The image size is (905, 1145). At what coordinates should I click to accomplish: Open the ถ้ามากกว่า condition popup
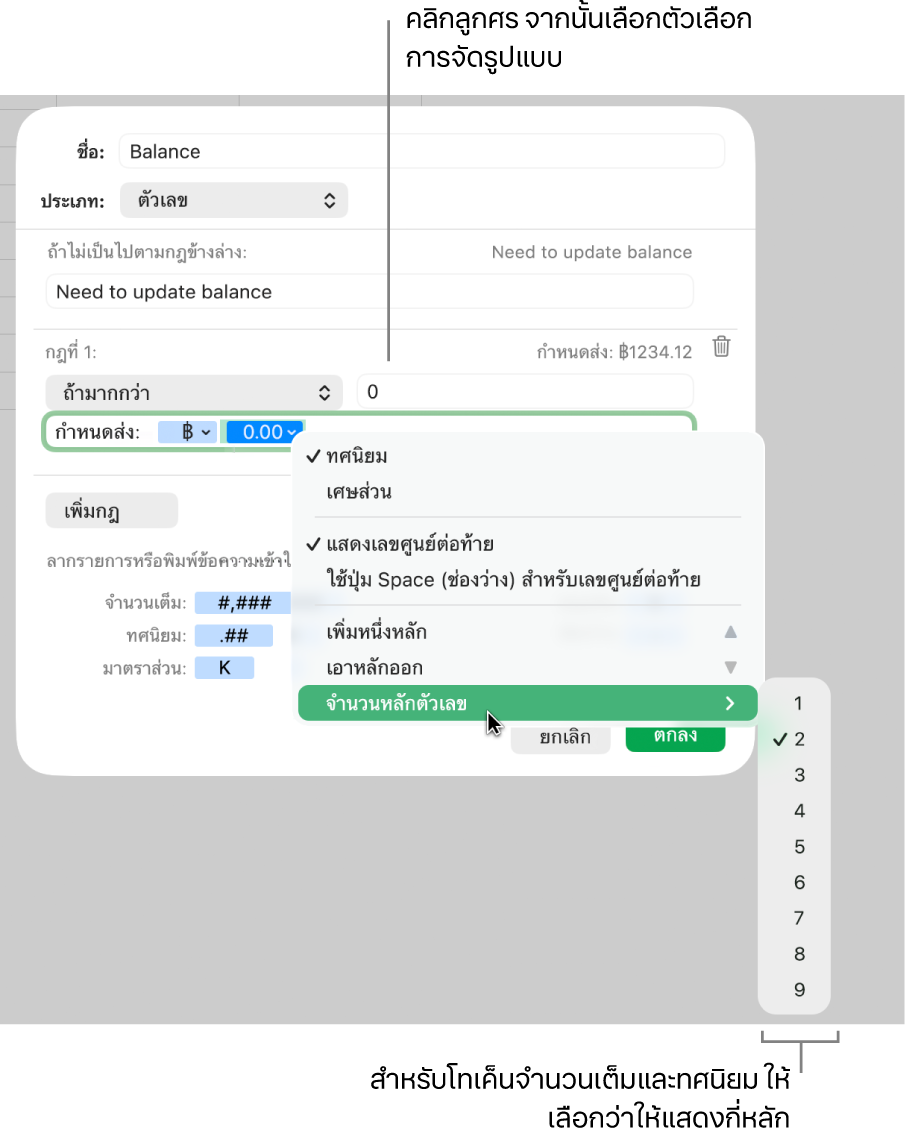click(x=194, y=393)
